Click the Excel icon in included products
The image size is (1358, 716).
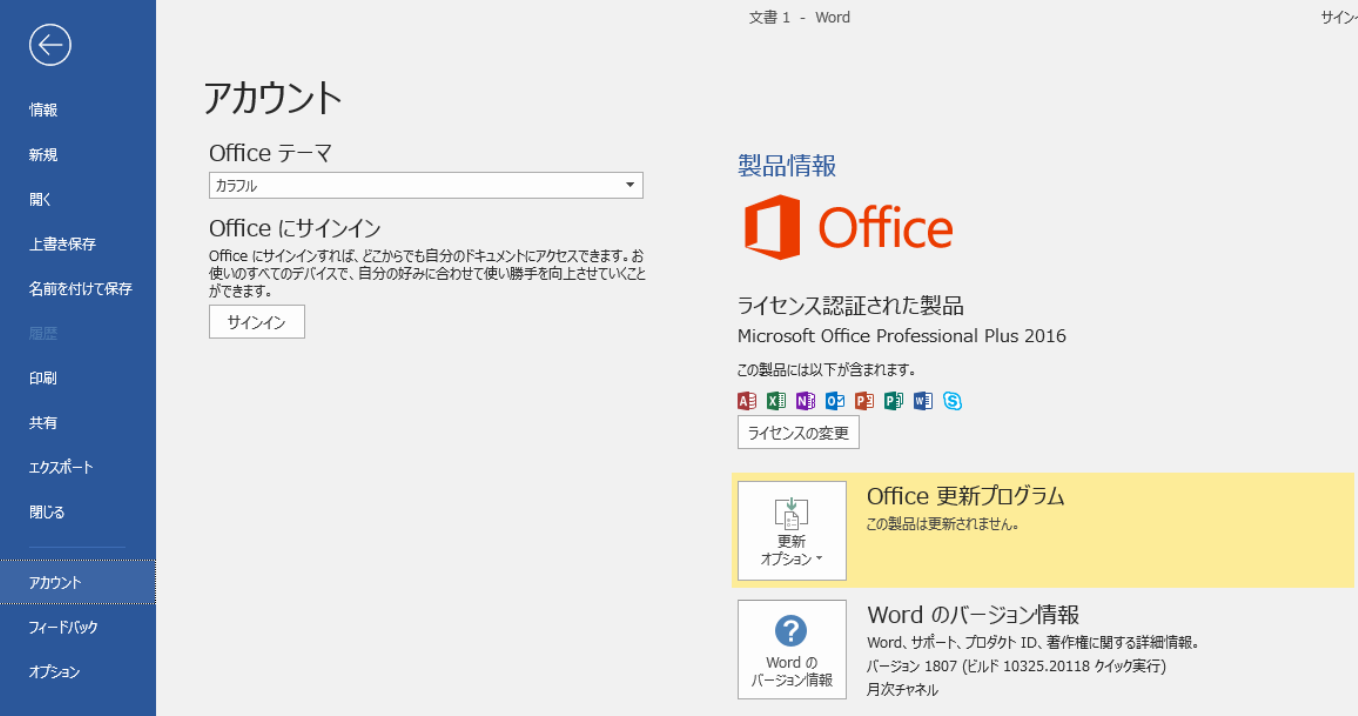coord(776,401)
